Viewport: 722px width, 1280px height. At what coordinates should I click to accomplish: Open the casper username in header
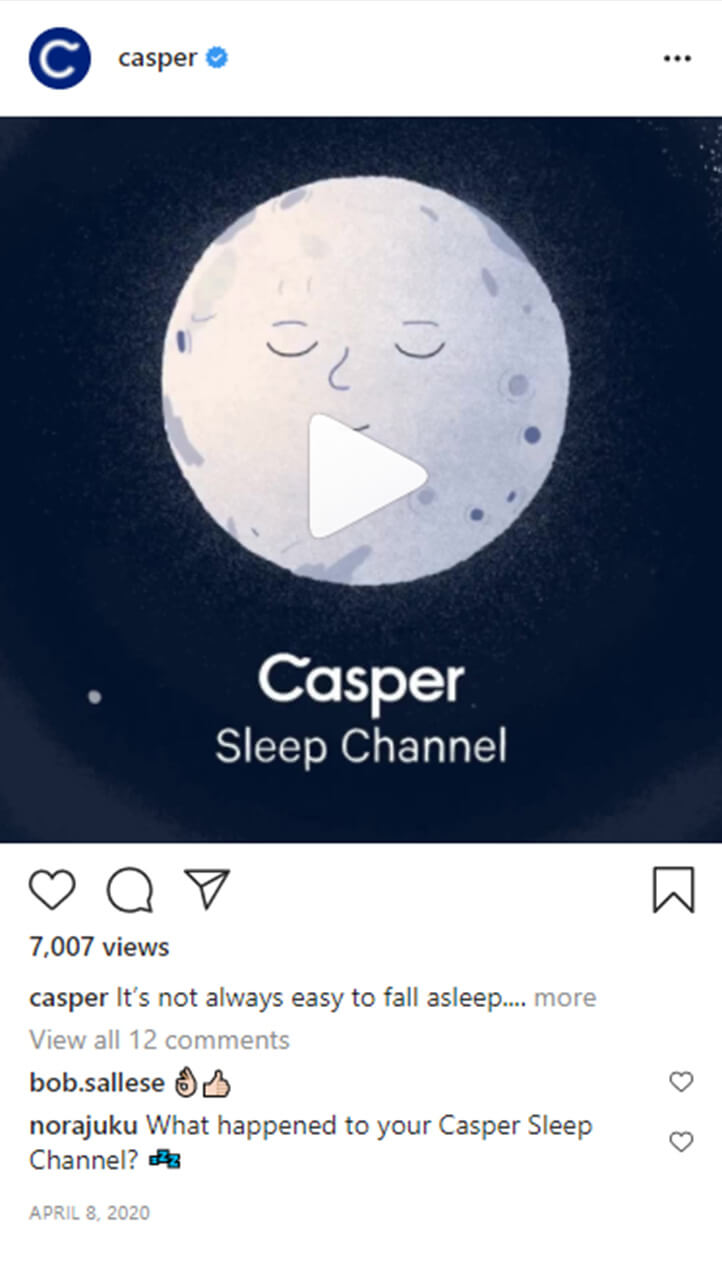157,58
